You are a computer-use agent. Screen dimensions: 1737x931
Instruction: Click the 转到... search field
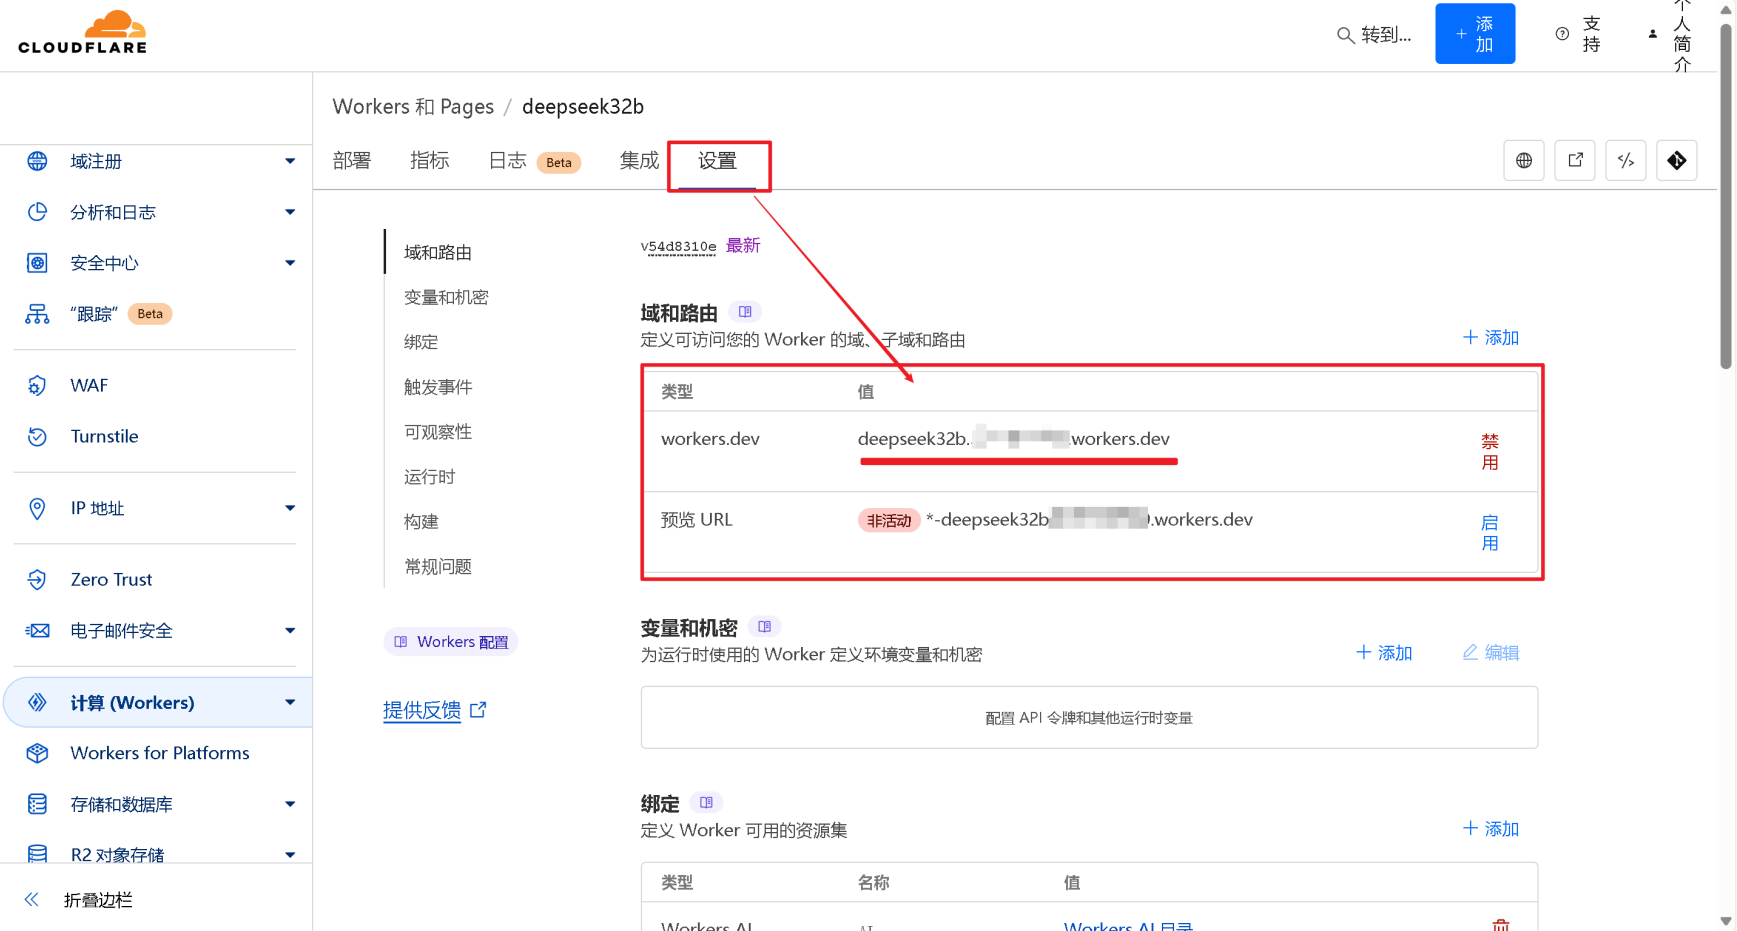(1375, 35)
